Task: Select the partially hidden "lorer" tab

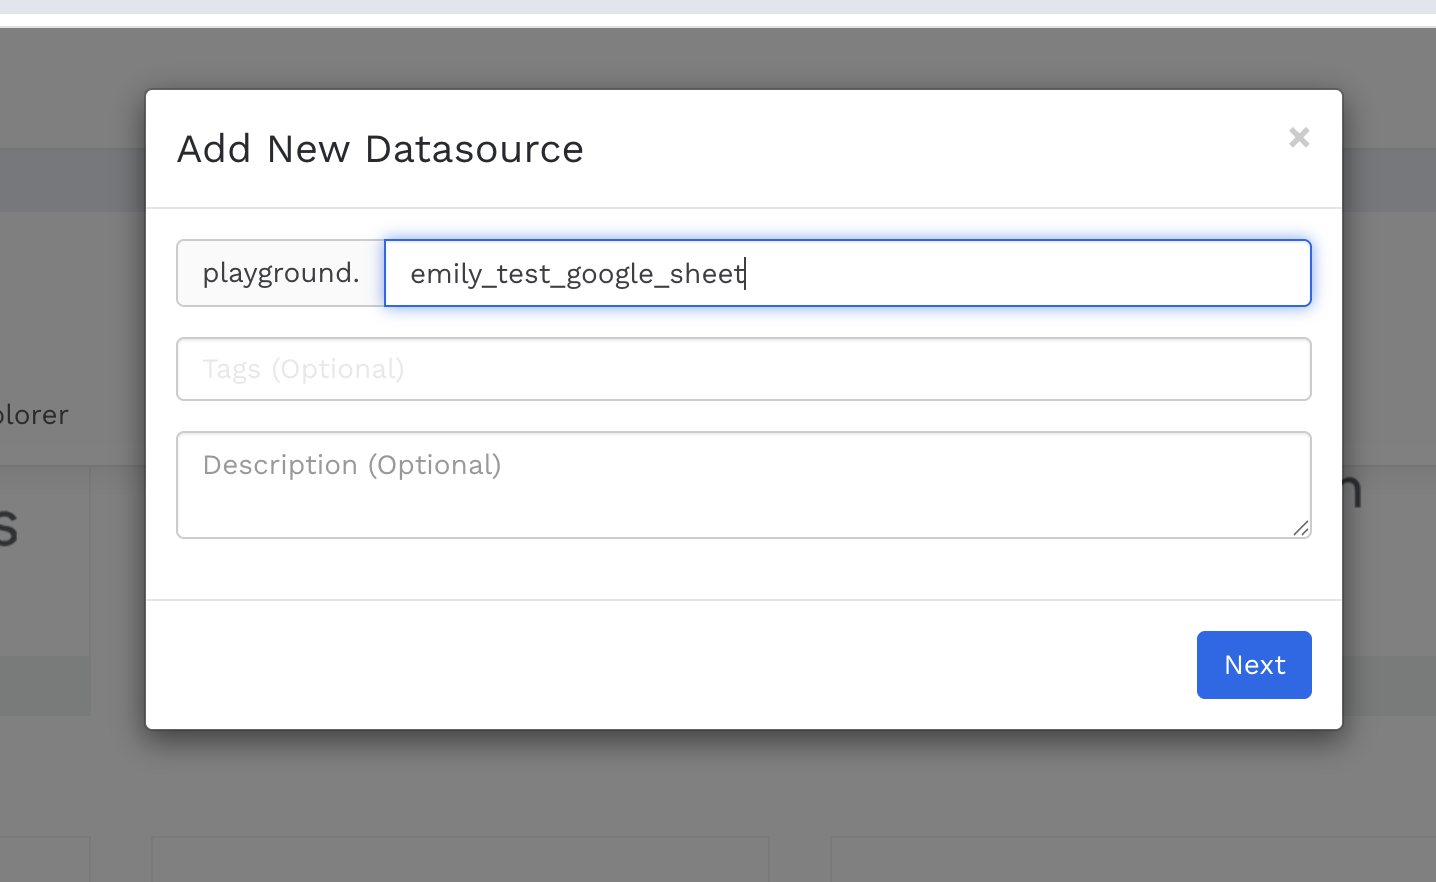Action: 34,415
